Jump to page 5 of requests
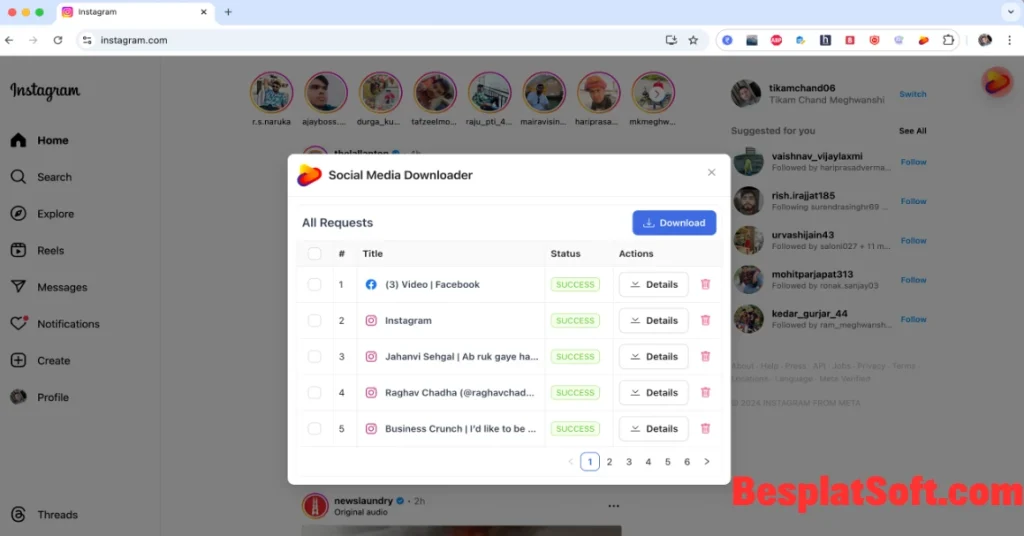The height and width of the screenshot is (536, 1024). (667, 462)
